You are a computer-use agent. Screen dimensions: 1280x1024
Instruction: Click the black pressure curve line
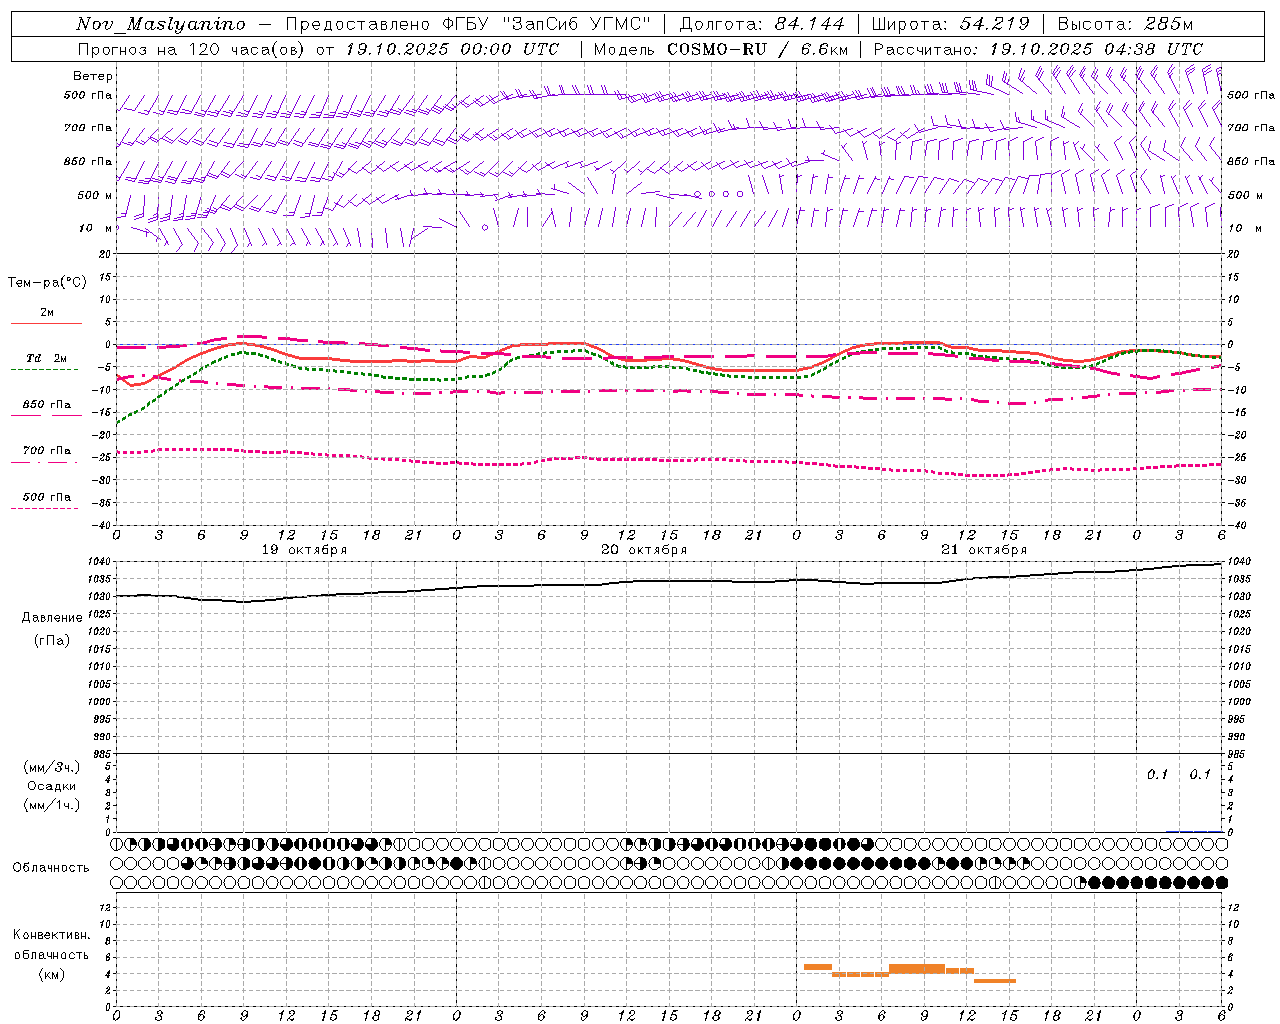[670, 583]
